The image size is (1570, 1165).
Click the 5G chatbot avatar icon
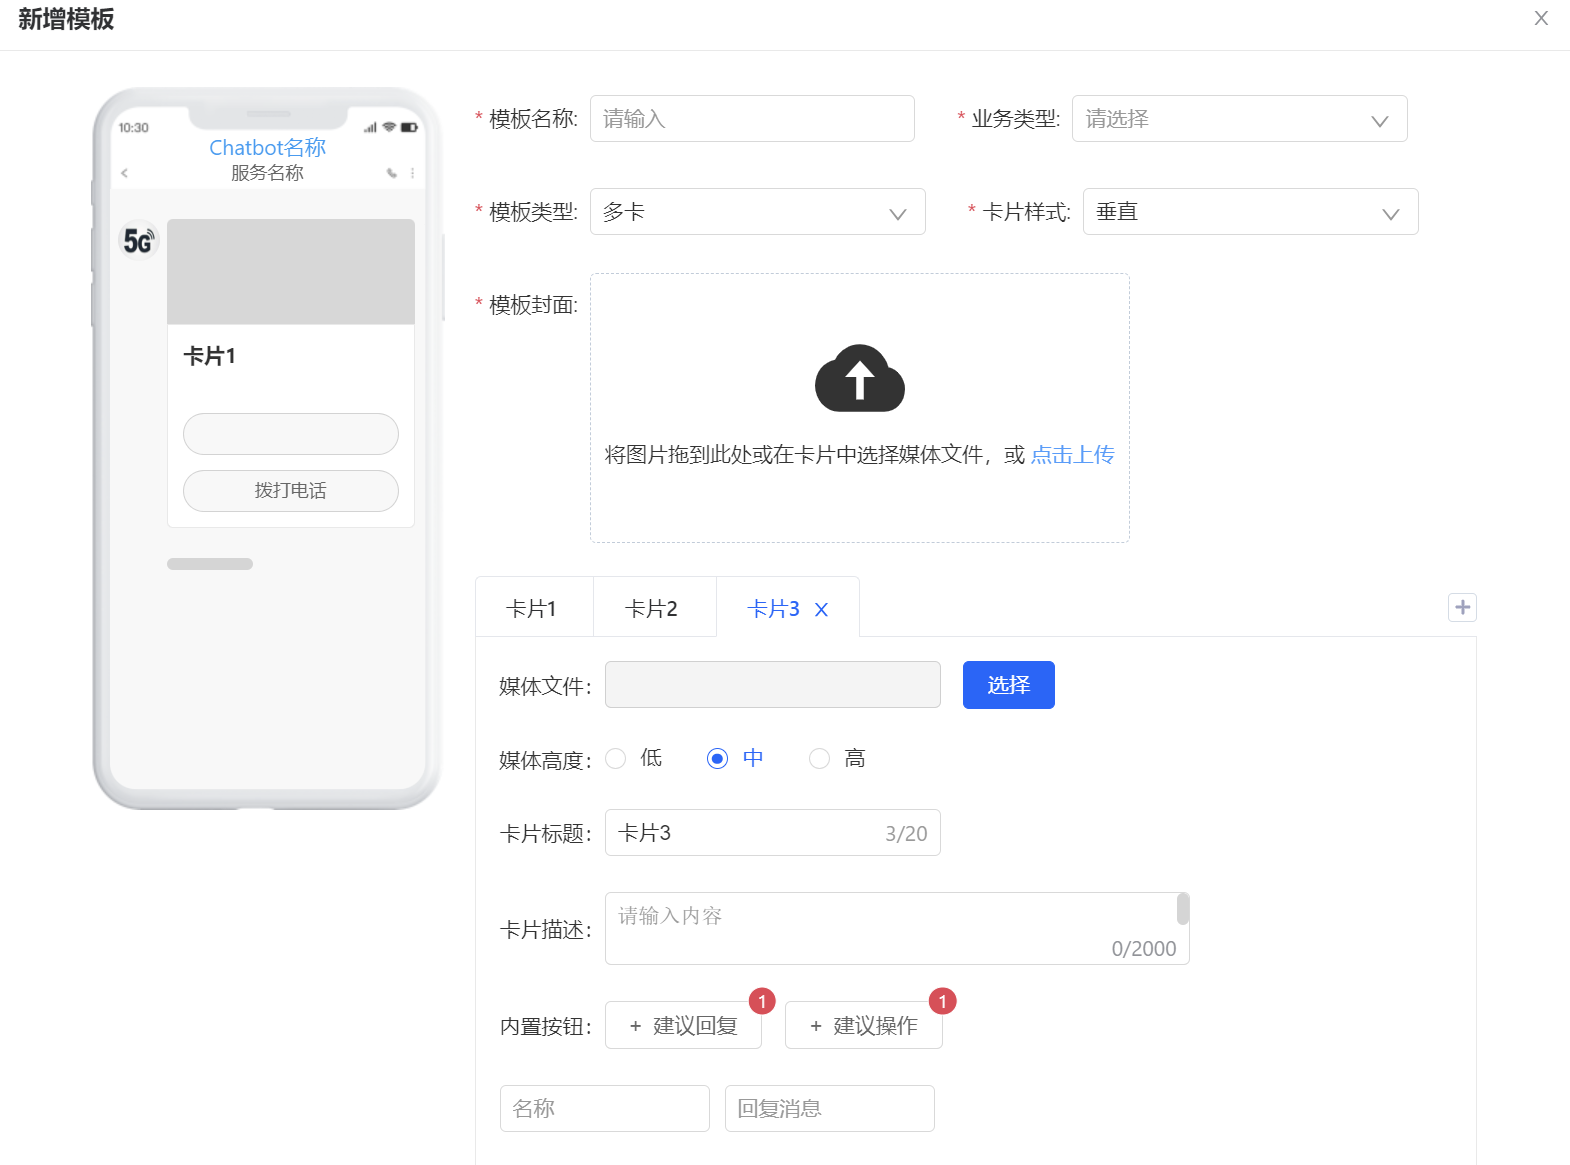(138, 240)
